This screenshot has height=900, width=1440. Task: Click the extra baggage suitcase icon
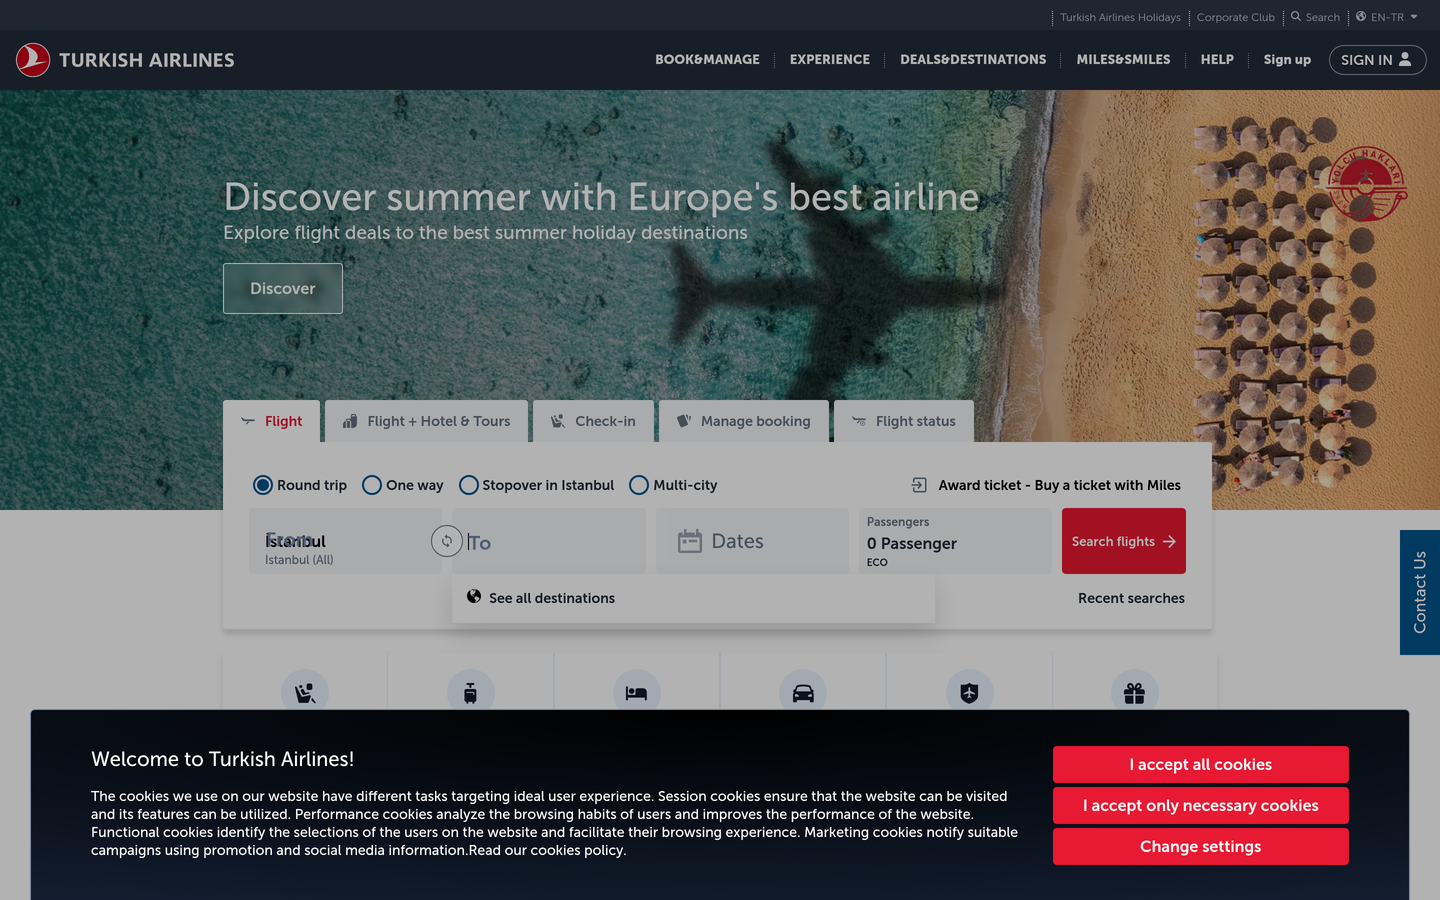(471, 692)
